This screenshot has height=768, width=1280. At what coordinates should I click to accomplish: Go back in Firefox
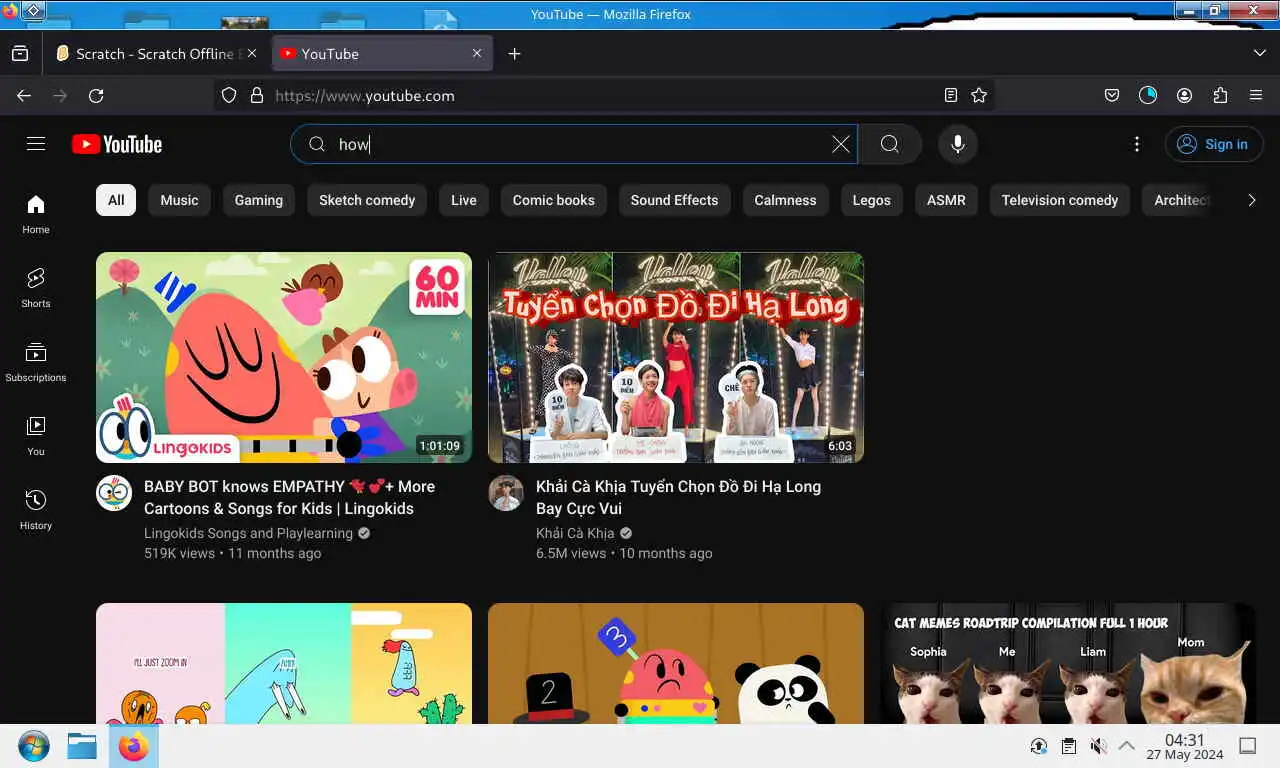pos(24,96)
